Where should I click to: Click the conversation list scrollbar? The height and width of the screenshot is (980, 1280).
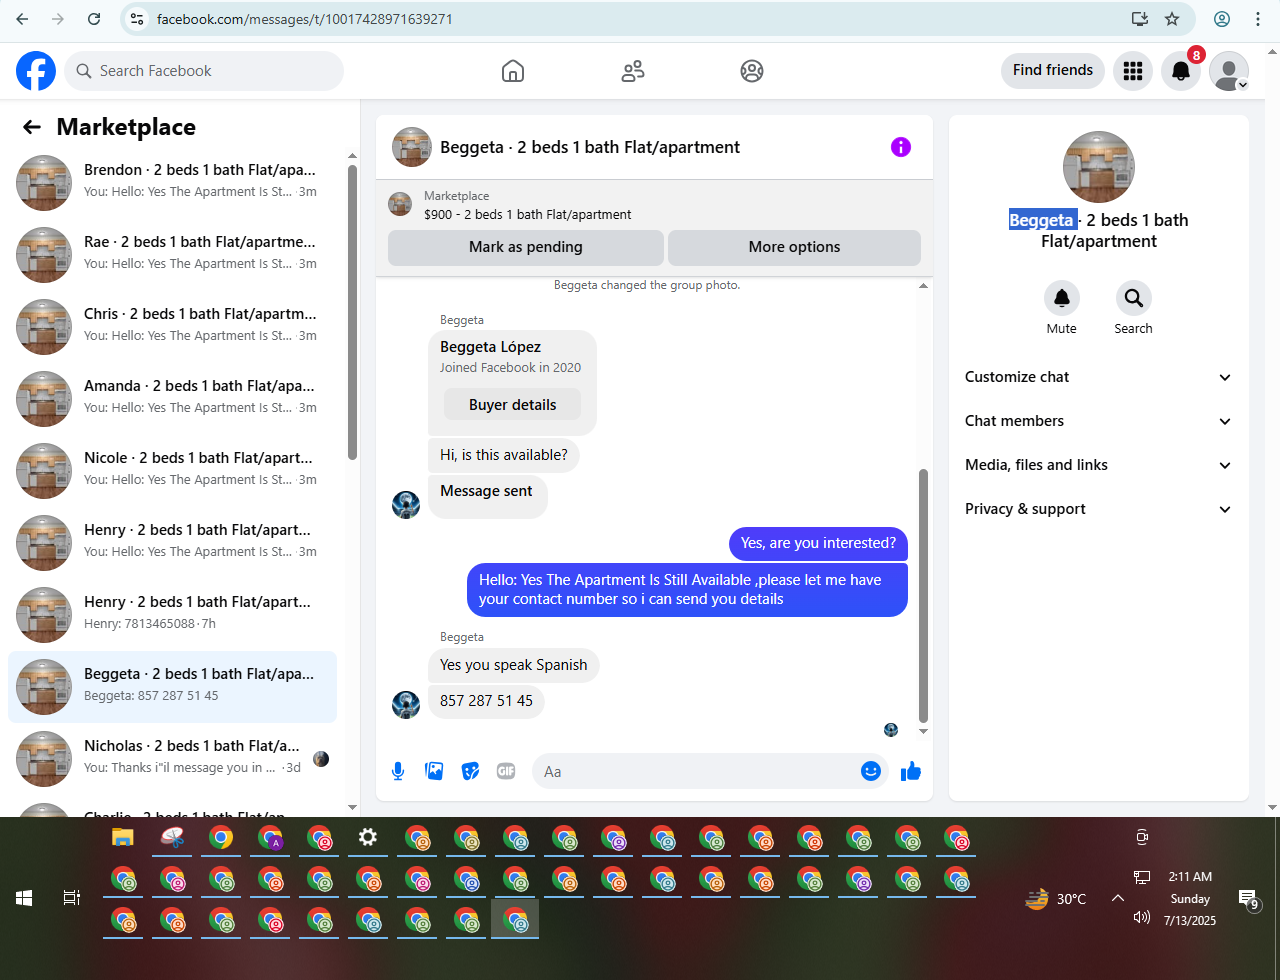pos(352,312)
